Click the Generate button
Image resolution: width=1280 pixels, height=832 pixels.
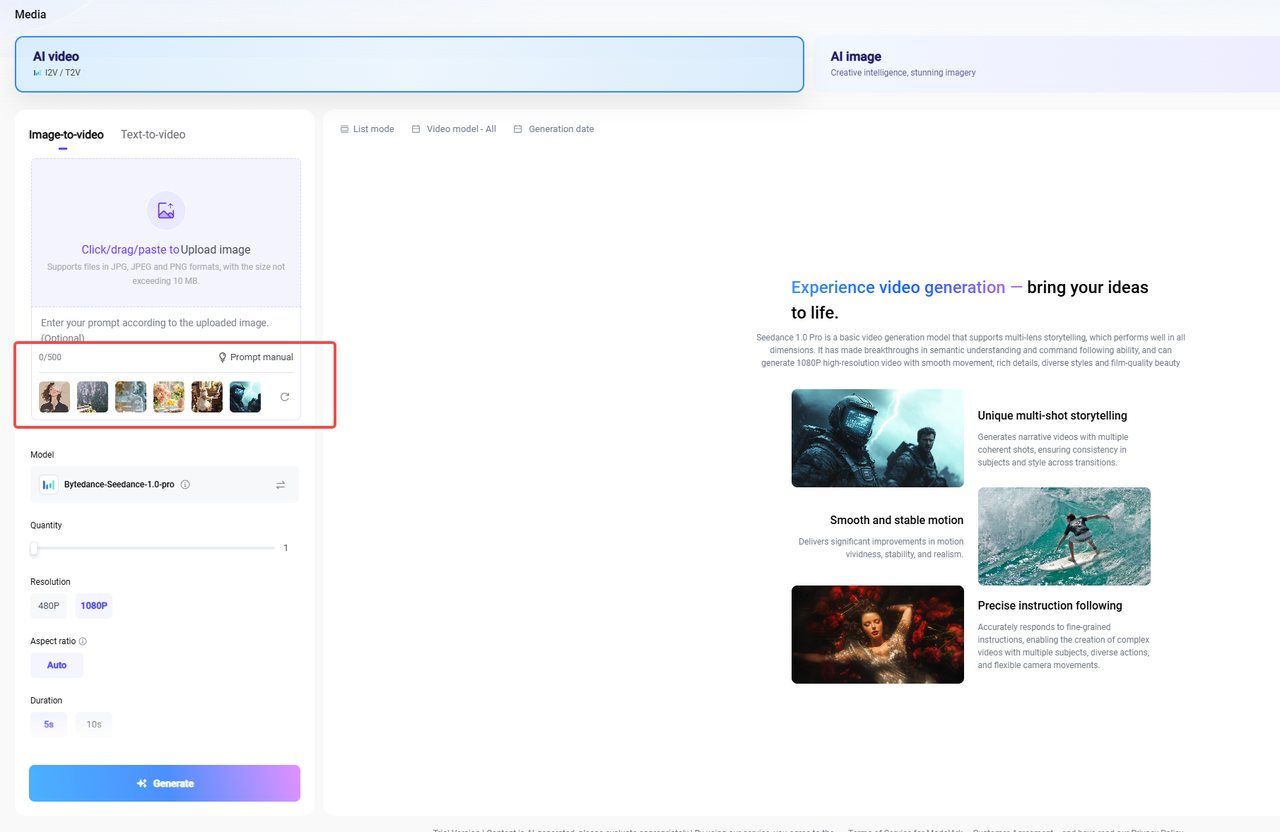pos(165,783)
